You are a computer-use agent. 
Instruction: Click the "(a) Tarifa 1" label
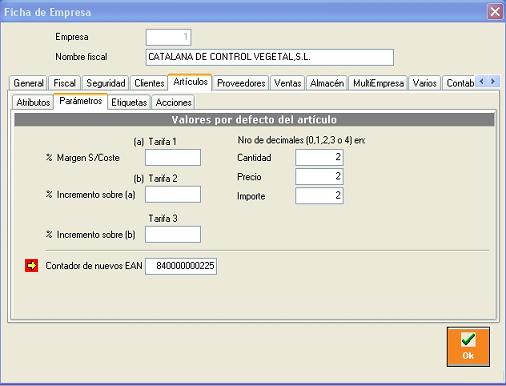tap(155, 142)
